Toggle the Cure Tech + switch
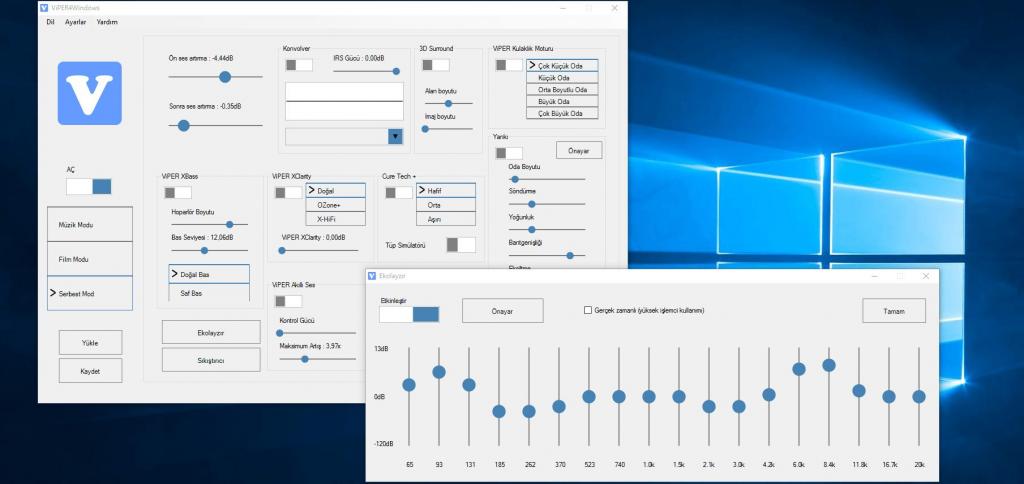The width and height of the screenshot is (1024, 484). pyautogui.click(x=398, y=193)
